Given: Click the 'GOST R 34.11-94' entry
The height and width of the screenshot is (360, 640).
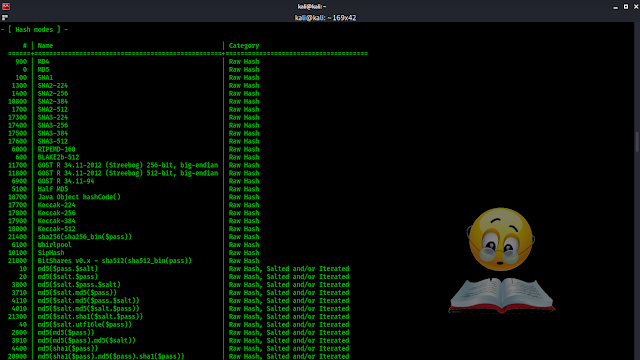Looking at the screenshot, I should click(66, 181).
